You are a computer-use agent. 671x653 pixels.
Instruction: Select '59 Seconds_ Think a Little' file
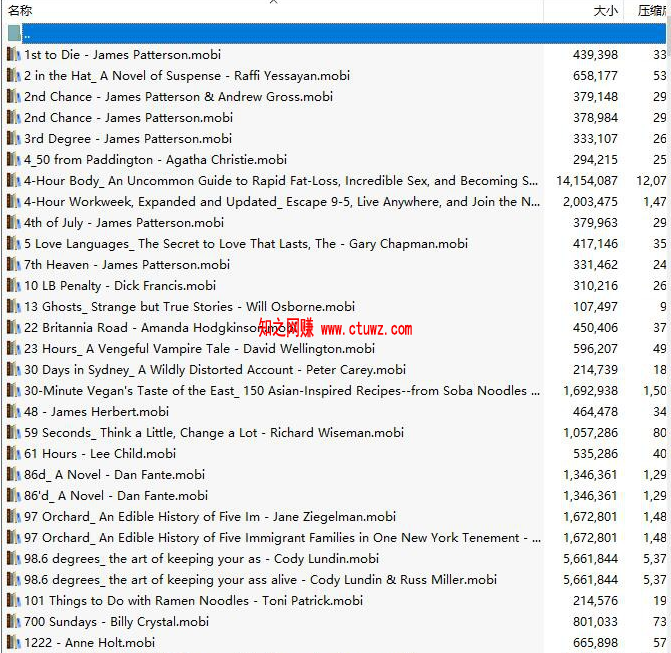pos(214,432)
